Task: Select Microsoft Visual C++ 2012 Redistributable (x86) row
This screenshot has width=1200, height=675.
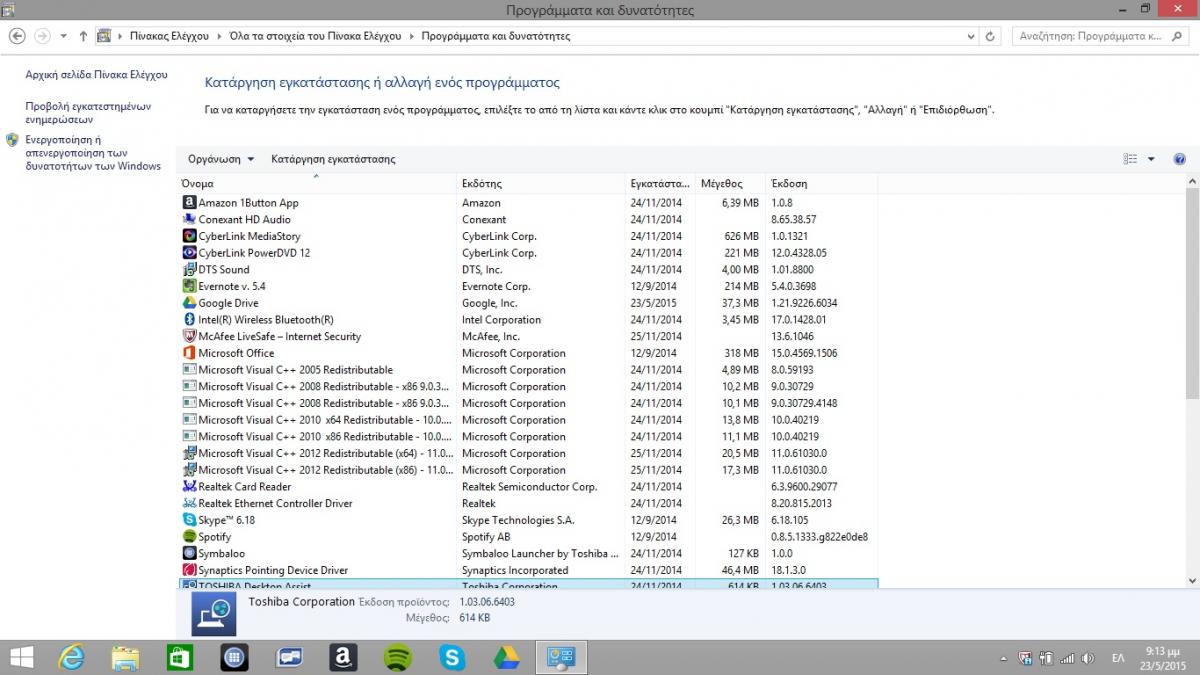Action: pos(528,470)
